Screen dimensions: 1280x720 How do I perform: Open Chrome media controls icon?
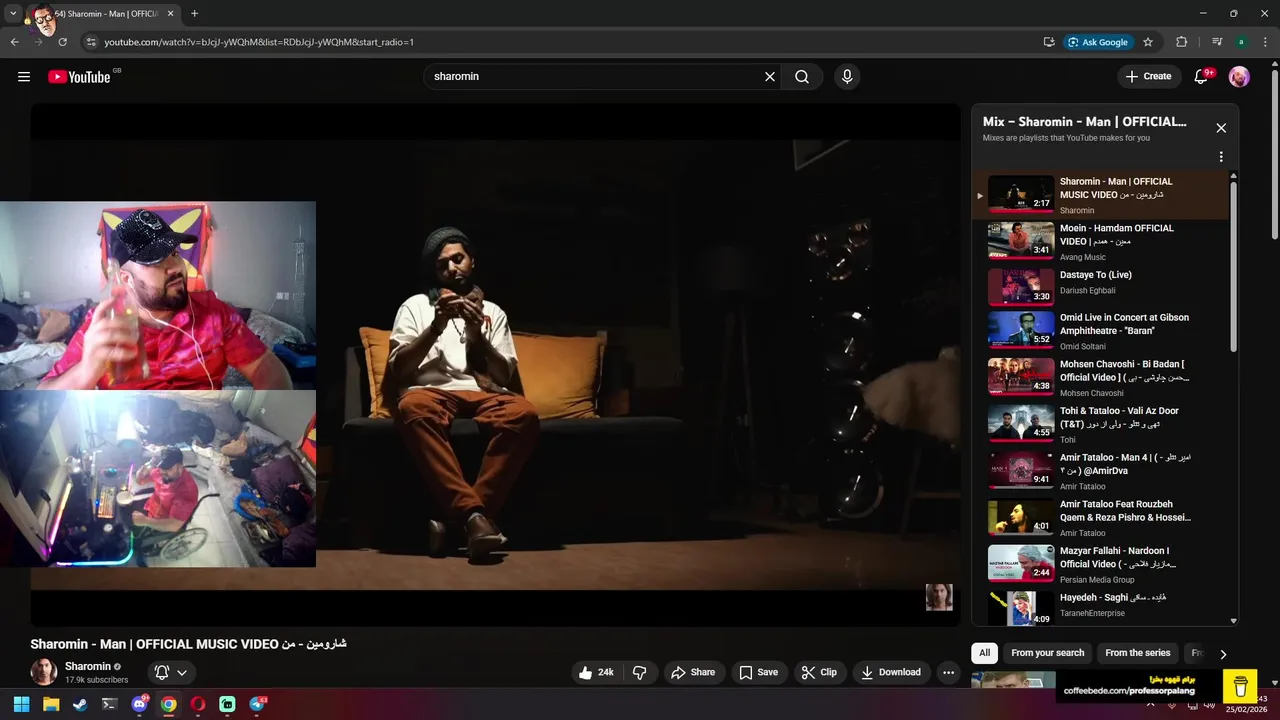1217,42
